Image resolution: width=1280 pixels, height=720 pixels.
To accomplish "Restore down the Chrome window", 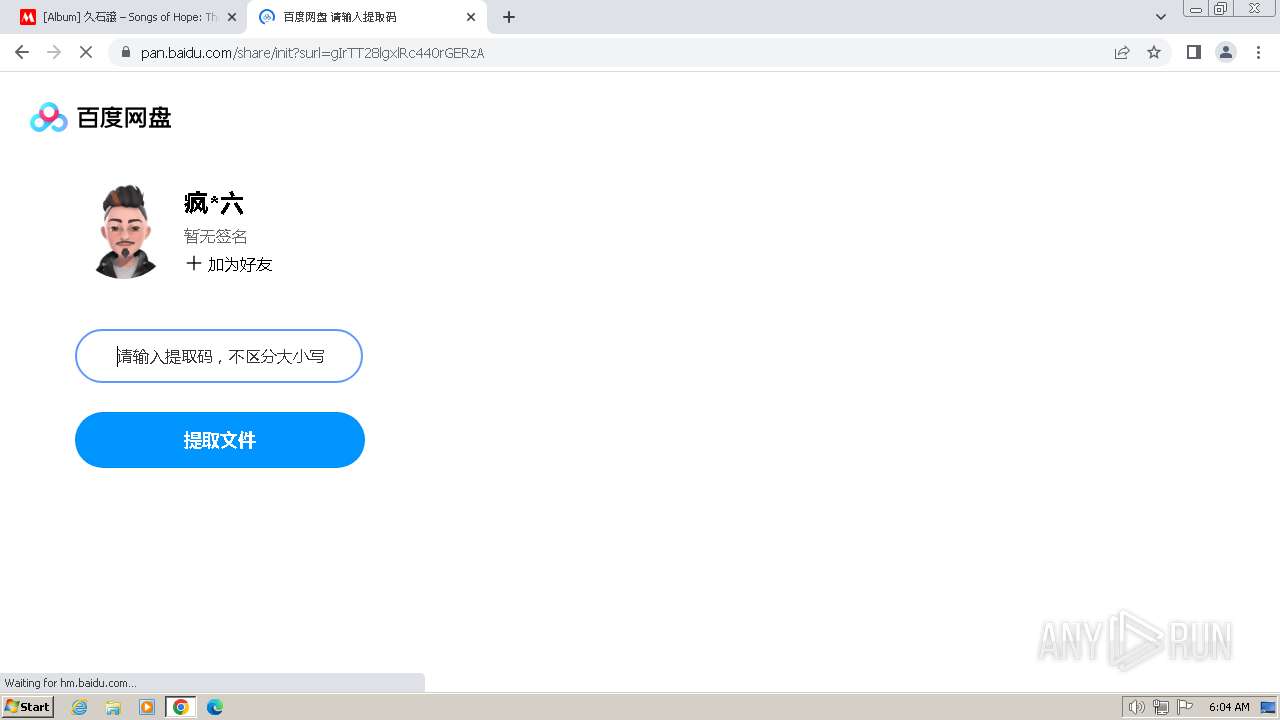I will click(1221, 8).
